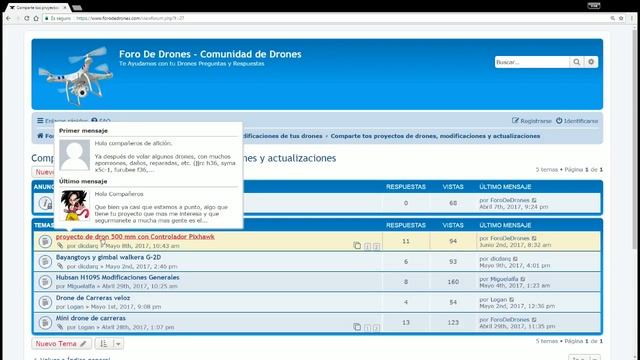The image size is (640, 360).
Task: Select the 'Comparte tus proyectos' browser tab
Action: click(x=38, y=8)
